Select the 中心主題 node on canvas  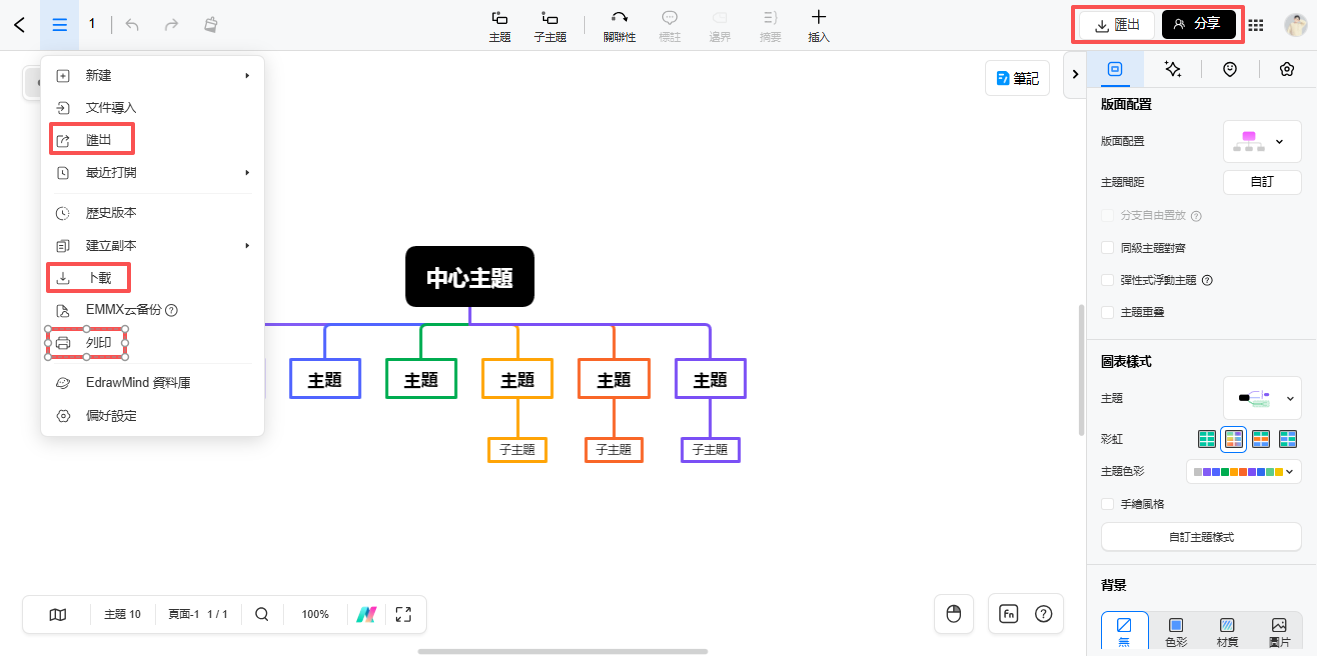click(x=469, y=277)
